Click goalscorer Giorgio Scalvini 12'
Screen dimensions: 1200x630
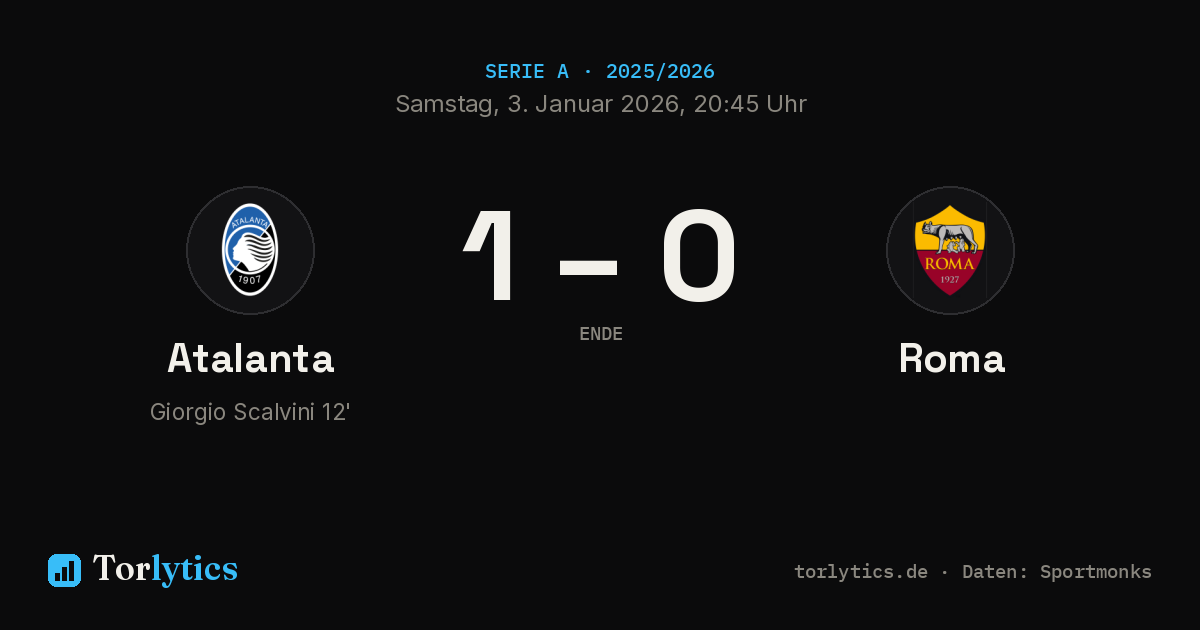[x=250, y=412]
